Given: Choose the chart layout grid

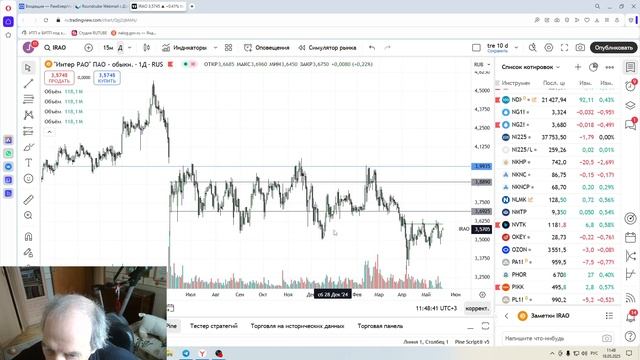Looking at the screenshot, I should (x=476, y=48).
